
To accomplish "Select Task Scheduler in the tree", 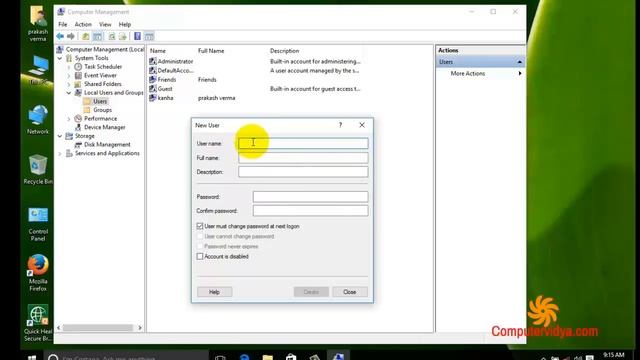I will pyautogui.click(x=103, y=67).
